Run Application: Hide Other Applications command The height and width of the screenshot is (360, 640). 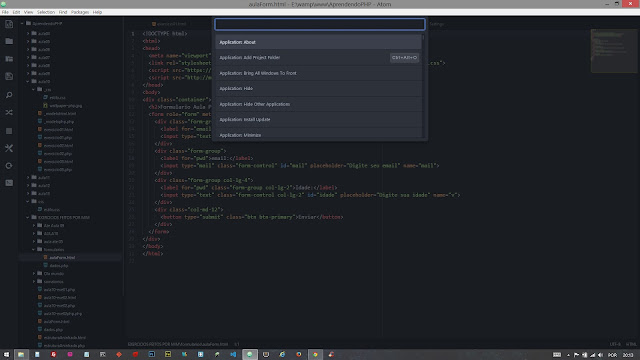(318, 104)
